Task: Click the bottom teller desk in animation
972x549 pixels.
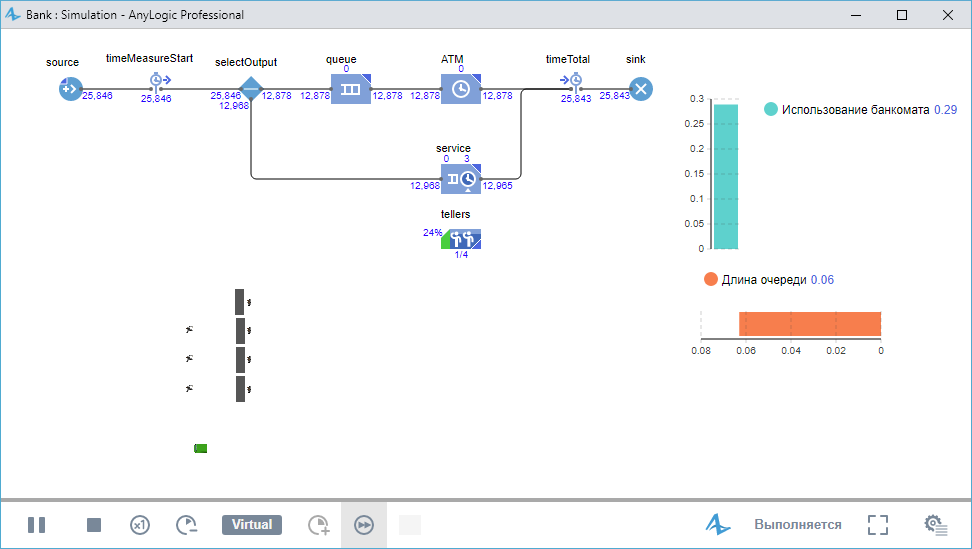Action: [x=240, y=389]
